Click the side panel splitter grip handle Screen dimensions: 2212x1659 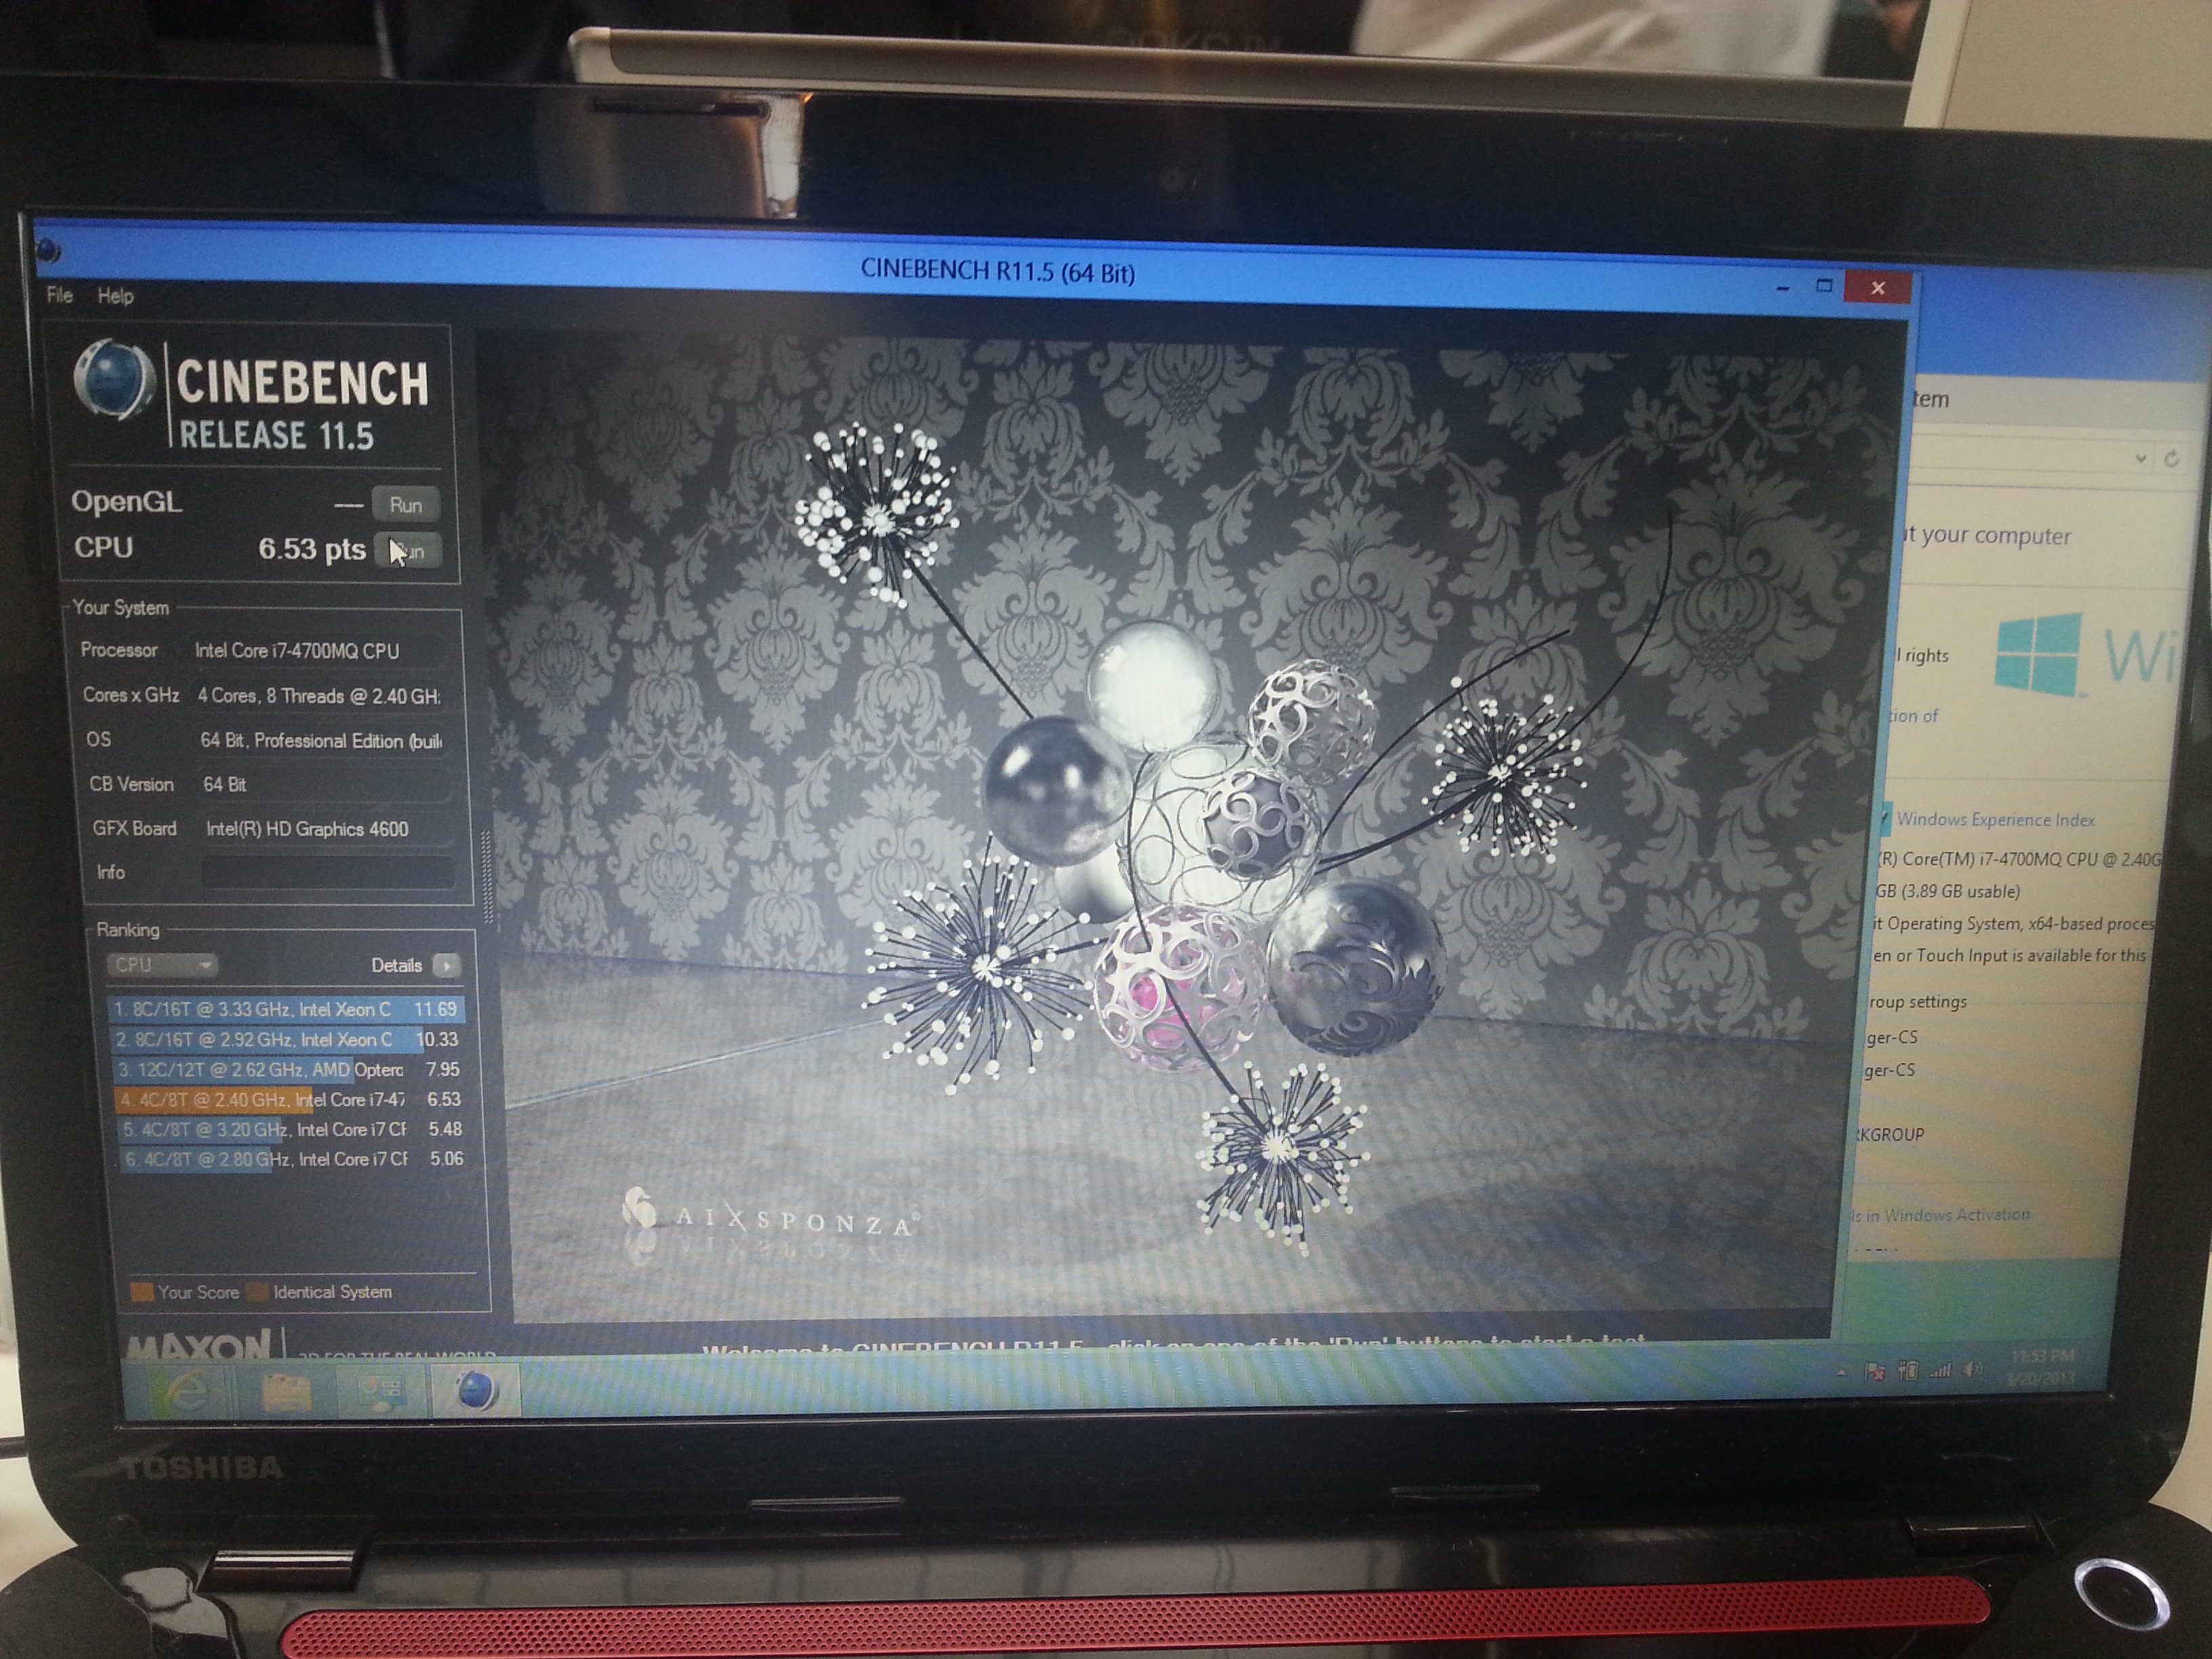[x=487, y=876]
